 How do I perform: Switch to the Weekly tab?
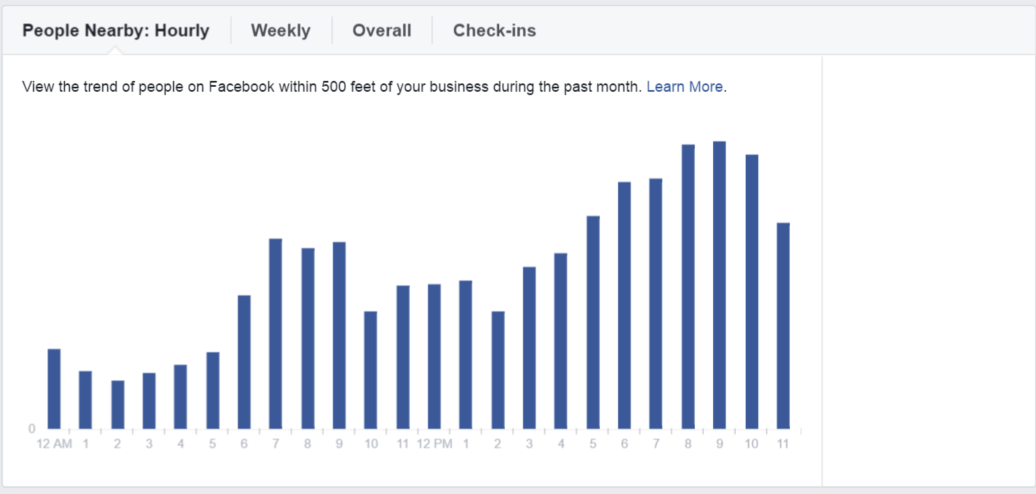280,30
